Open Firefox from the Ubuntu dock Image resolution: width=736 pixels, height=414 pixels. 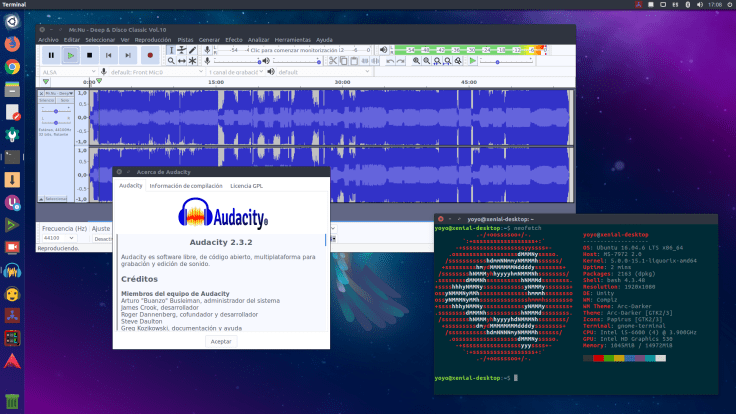pyautogui.click(x=12, y=45)
